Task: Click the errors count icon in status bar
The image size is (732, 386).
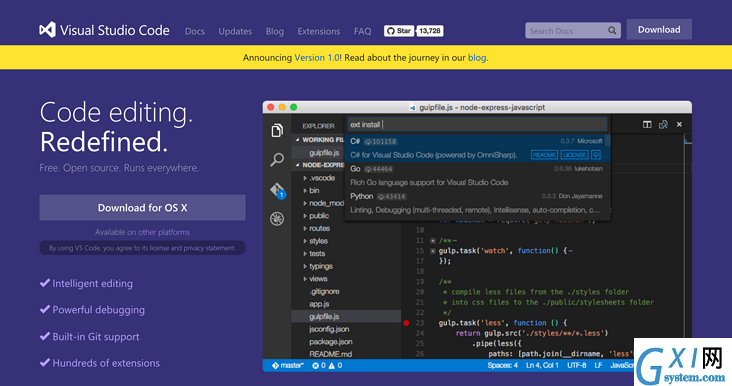Action: click(316, 365)
